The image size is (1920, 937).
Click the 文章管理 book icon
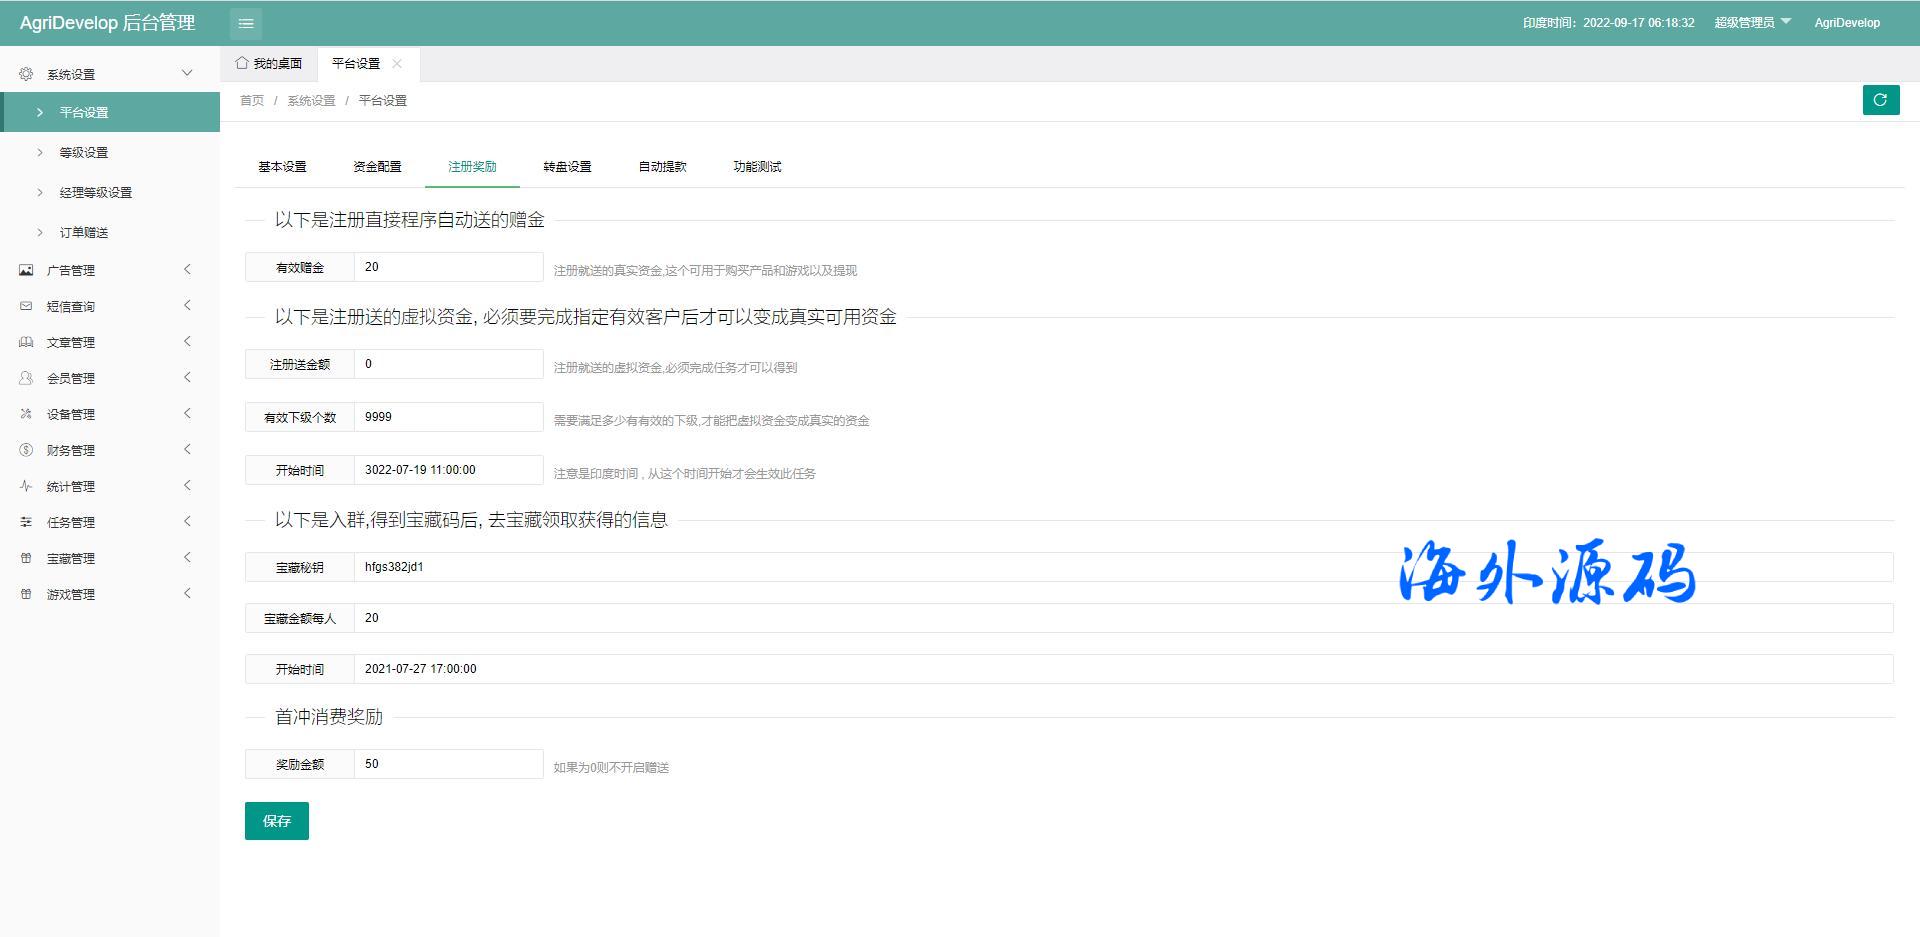click(26, 342)
